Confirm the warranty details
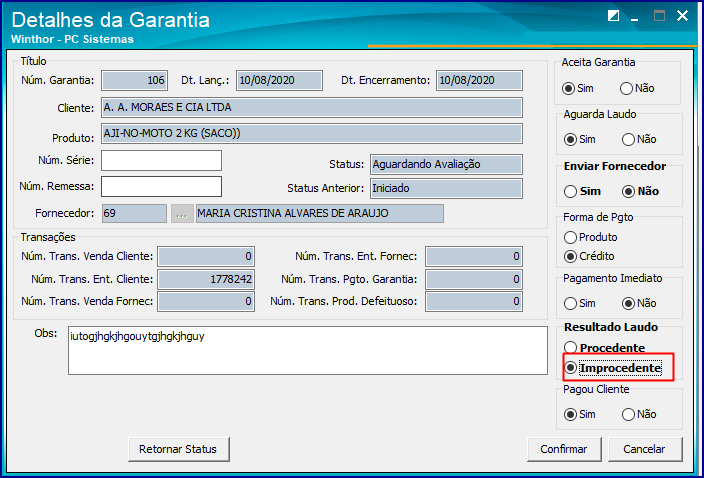The image size is (704, 478). [x=564, y=449]
